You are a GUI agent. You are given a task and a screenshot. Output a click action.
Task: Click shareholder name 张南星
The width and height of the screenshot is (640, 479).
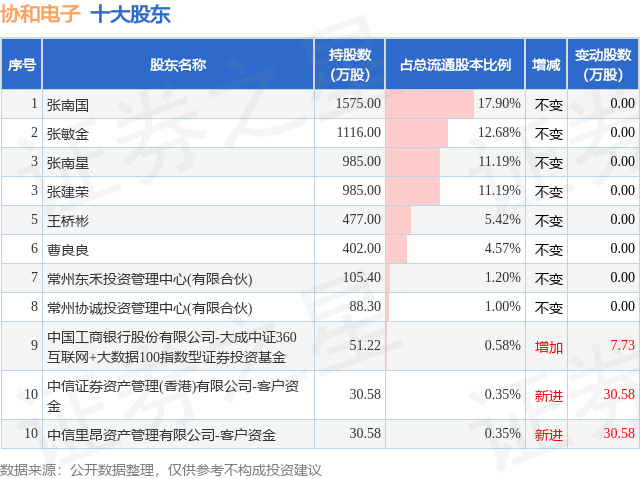coord(68,163)
